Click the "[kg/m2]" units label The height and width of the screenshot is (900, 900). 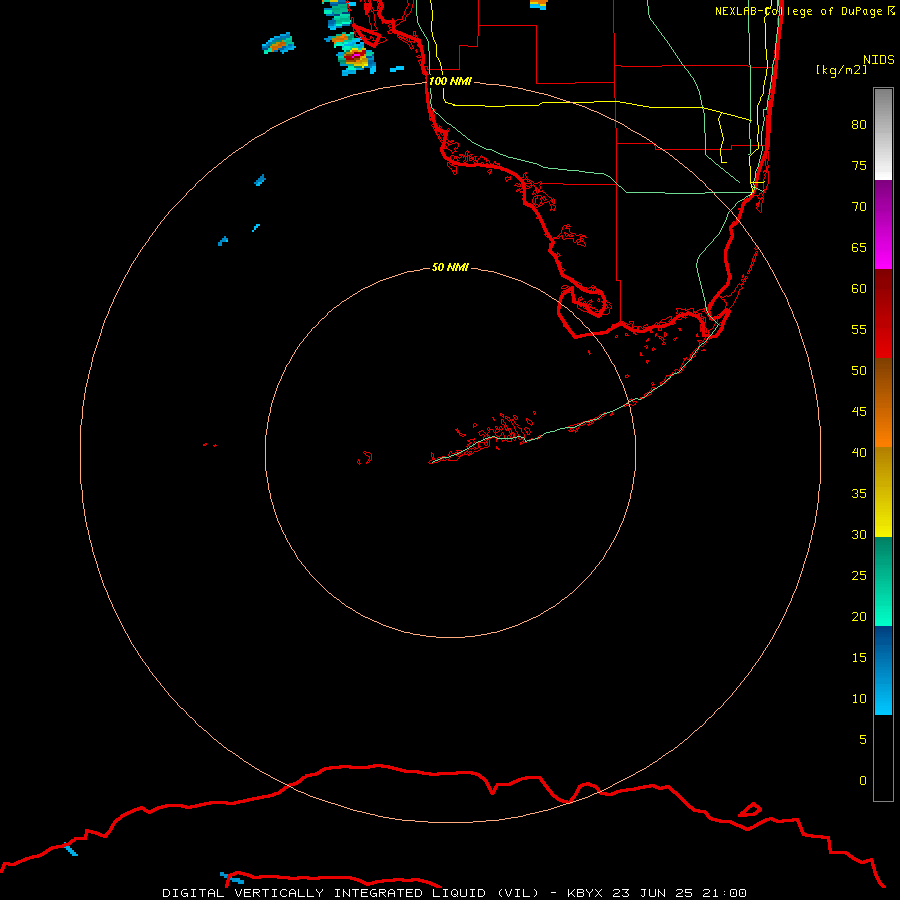tap(841, 70)
